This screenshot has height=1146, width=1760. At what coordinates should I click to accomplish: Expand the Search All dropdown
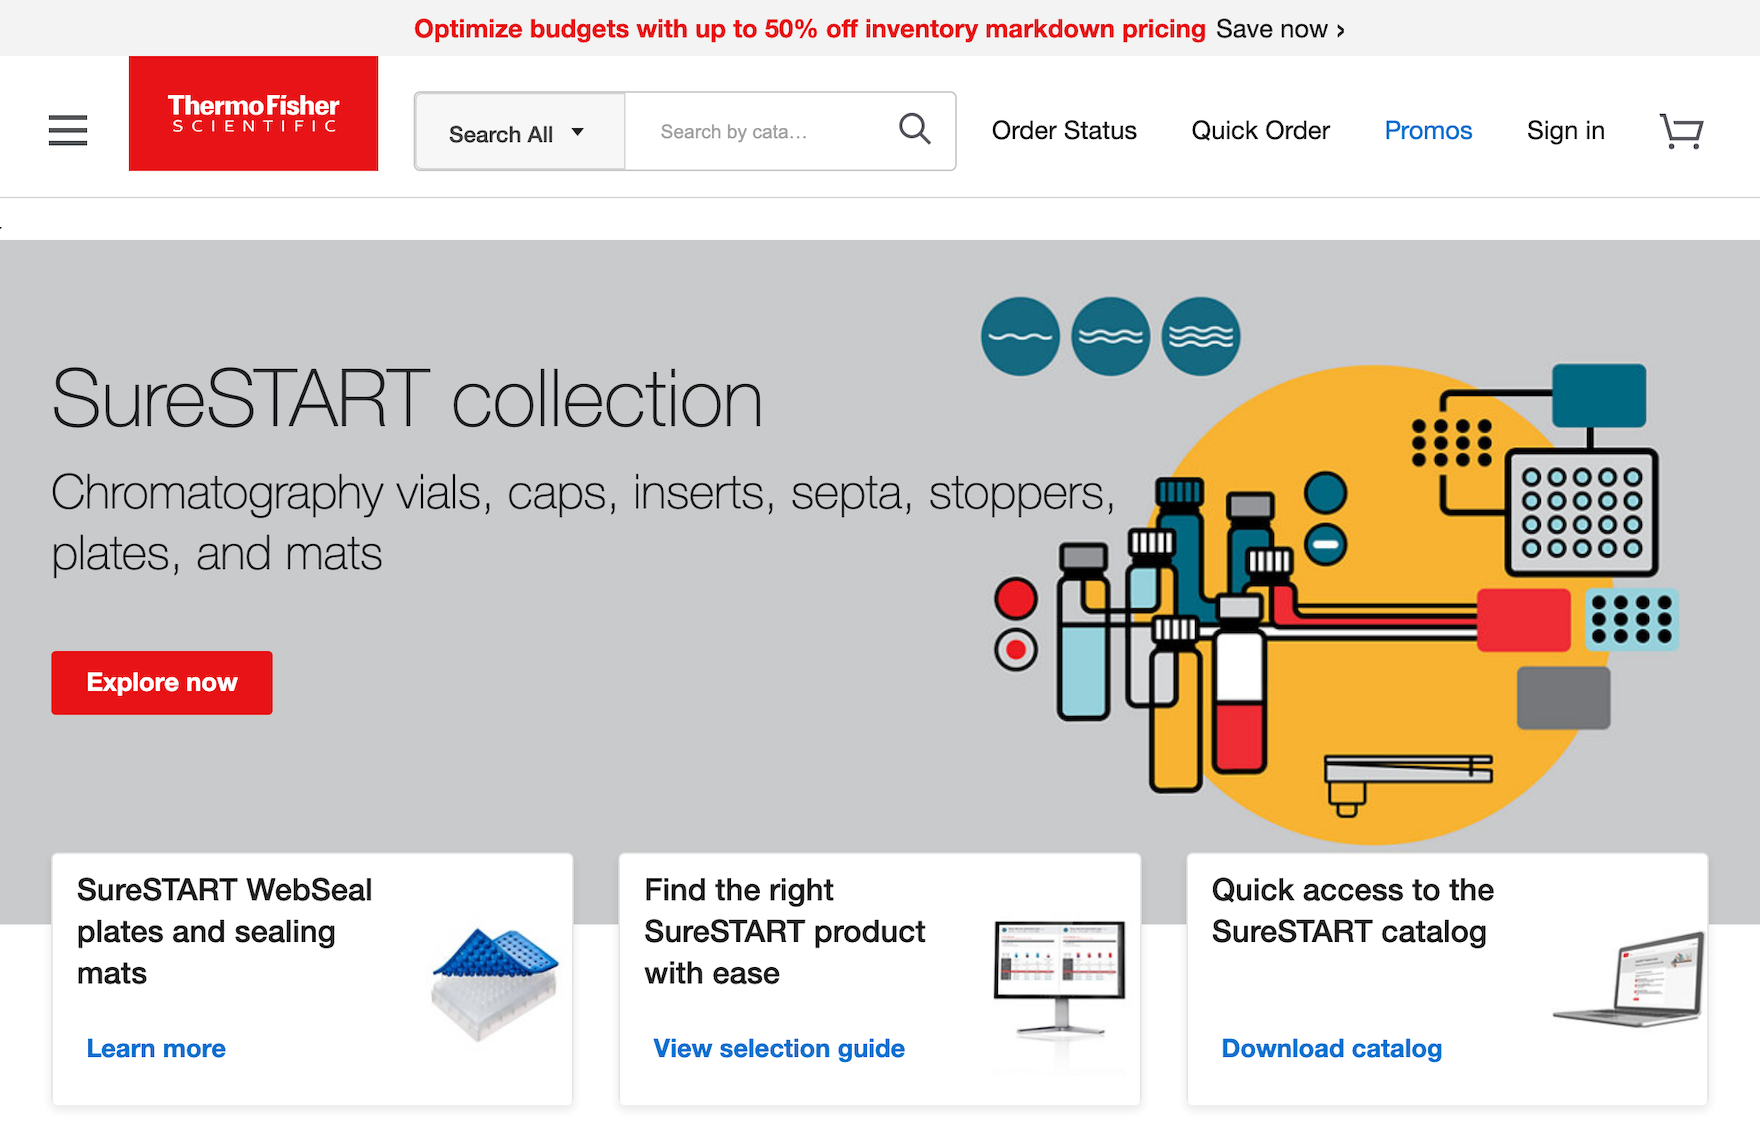pyautogui.click(x=520, y=132)
